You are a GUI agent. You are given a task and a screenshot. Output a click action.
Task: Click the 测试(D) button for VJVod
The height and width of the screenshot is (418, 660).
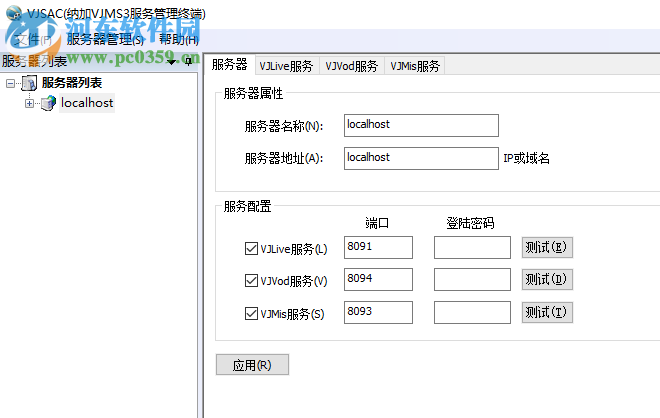coord(547,280)
